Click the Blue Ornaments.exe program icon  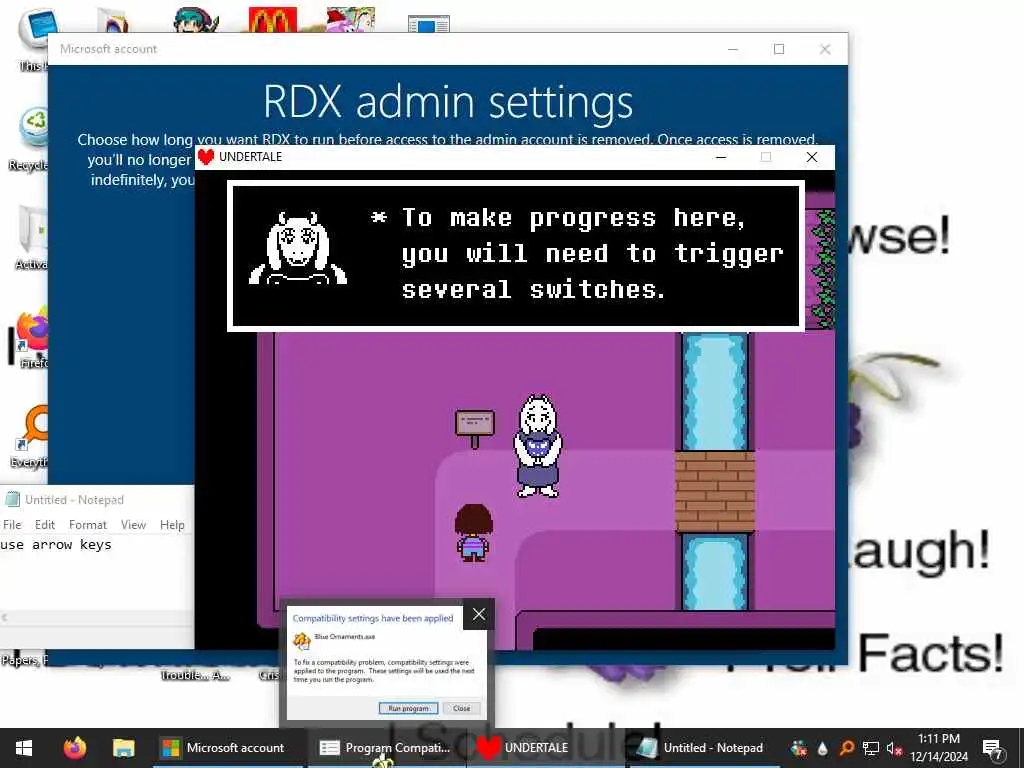[x=302, y=641]
